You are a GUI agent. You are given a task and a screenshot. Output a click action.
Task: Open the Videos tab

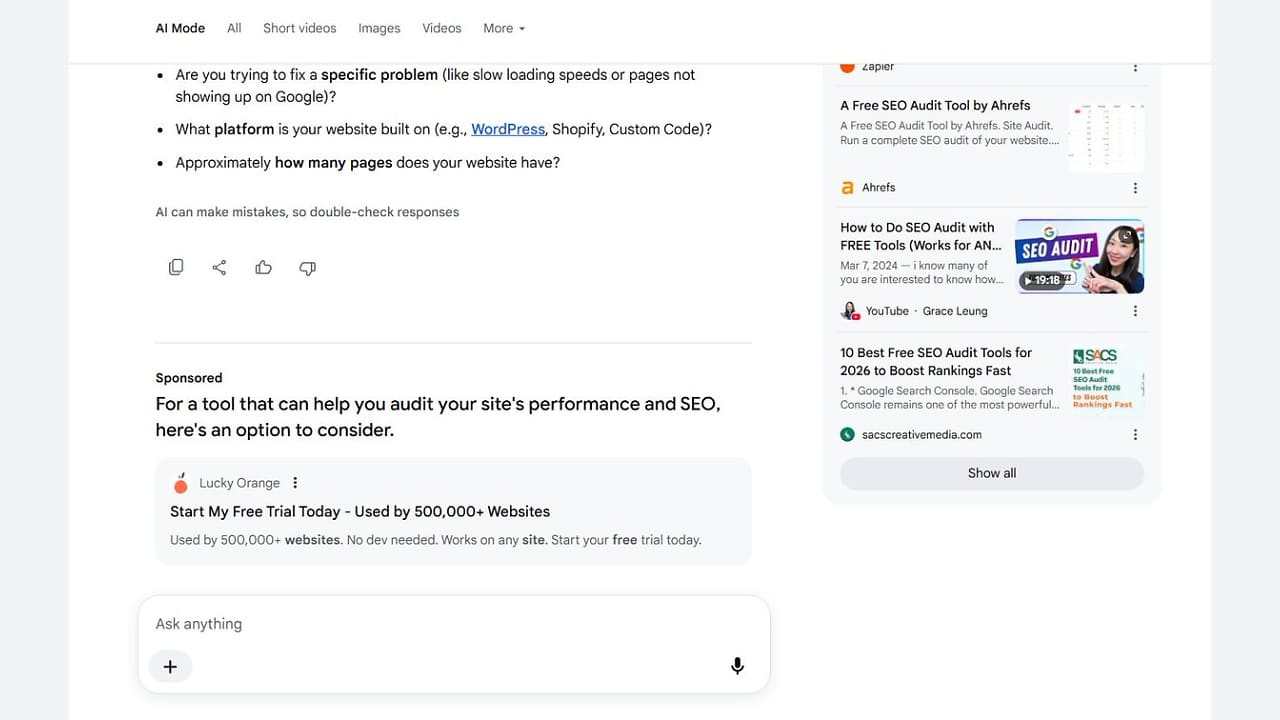click(x=442, y=28)
